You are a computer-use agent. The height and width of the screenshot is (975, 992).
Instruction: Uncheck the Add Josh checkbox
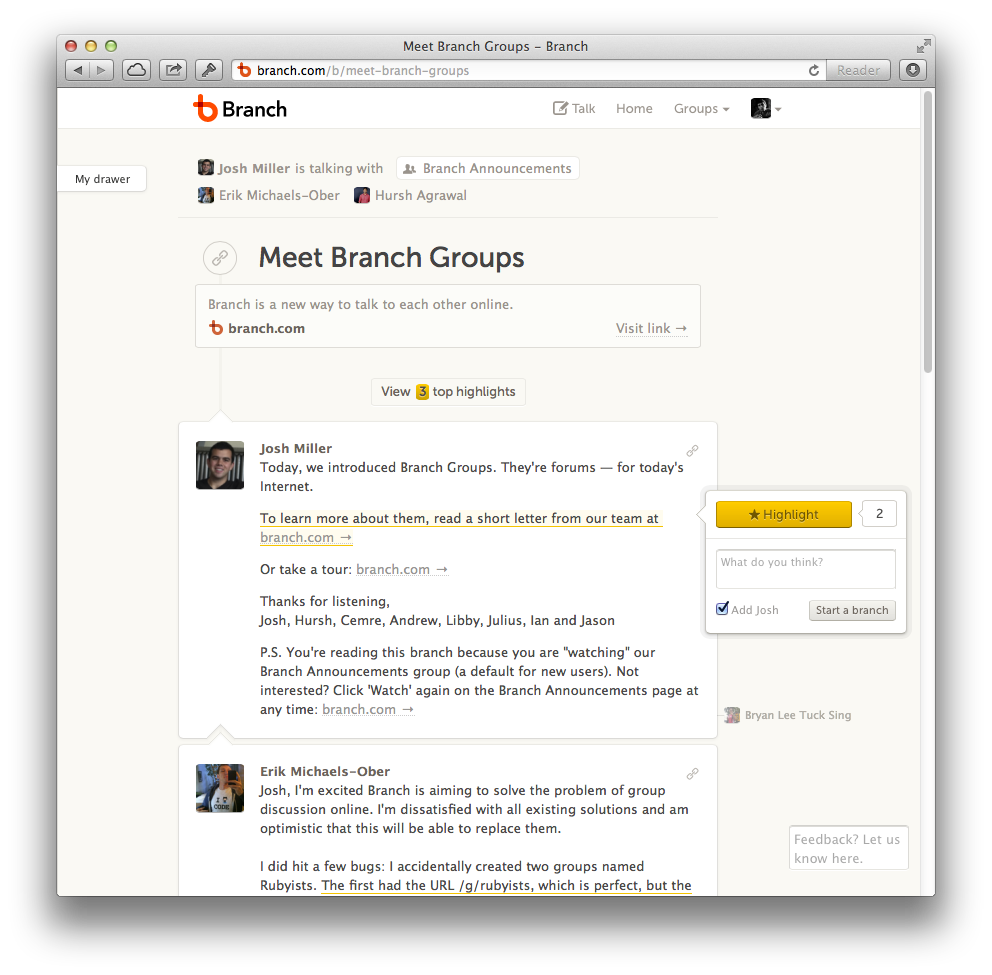[722, 609]
